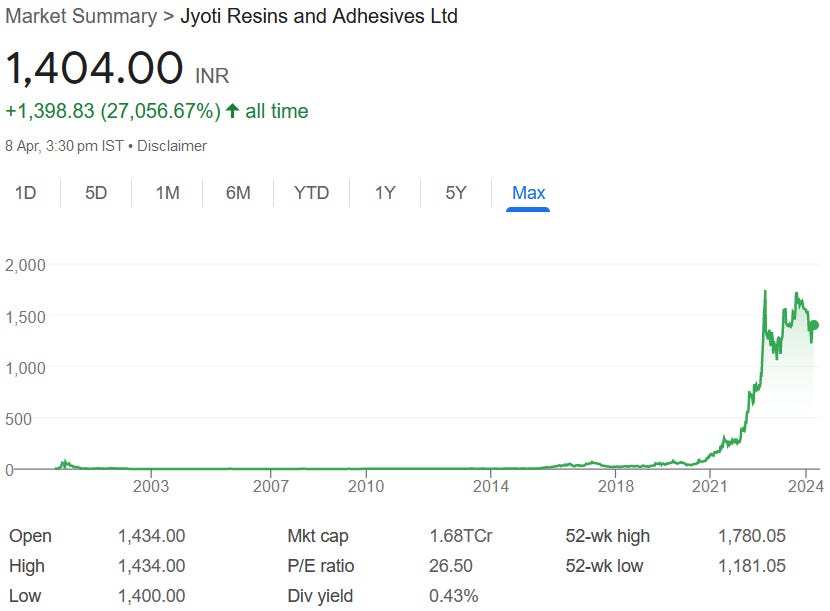Click the 2021 x-axis label
This screenshot has width=830, height=611.
coord(710,486)
